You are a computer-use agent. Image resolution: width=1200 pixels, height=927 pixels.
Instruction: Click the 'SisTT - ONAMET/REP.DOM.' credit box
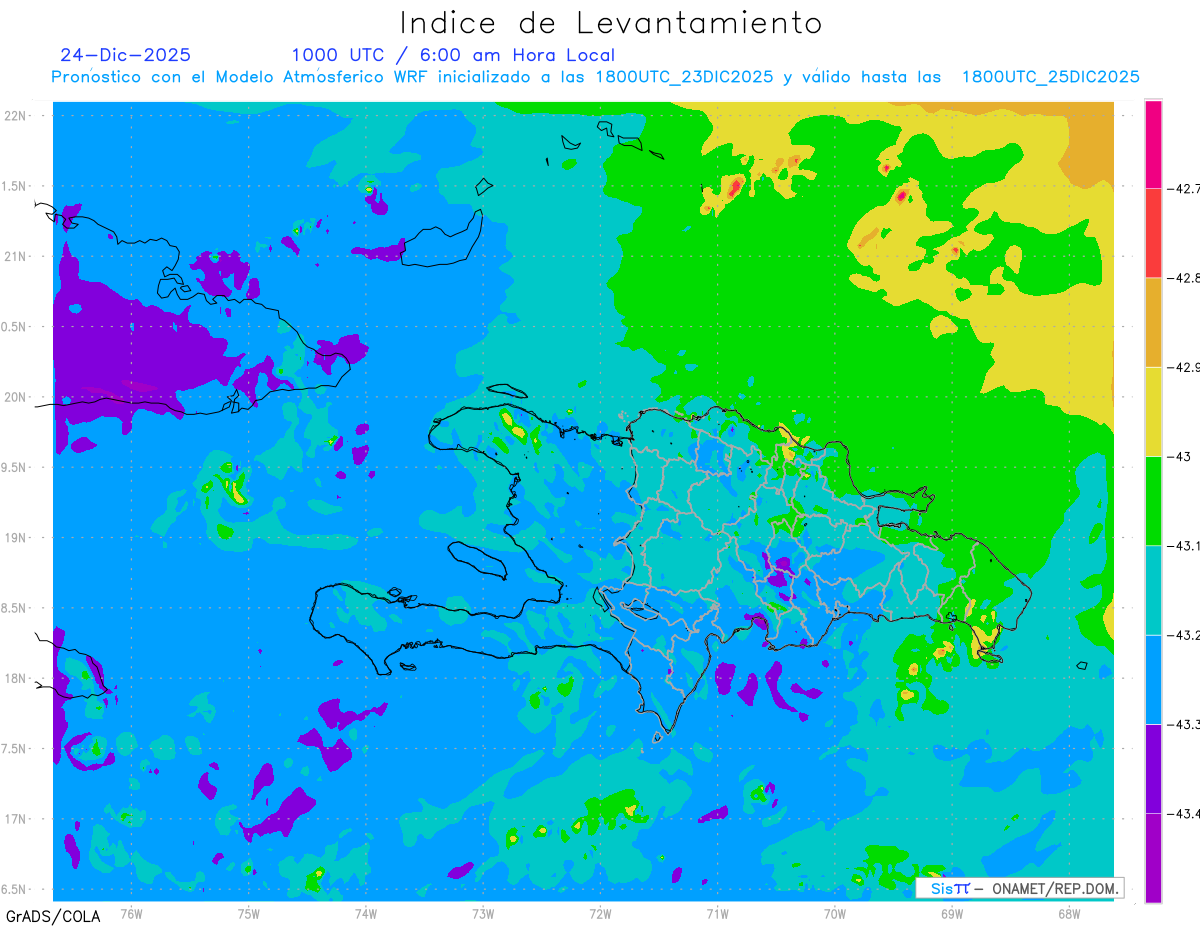(x=1019, y=888)
